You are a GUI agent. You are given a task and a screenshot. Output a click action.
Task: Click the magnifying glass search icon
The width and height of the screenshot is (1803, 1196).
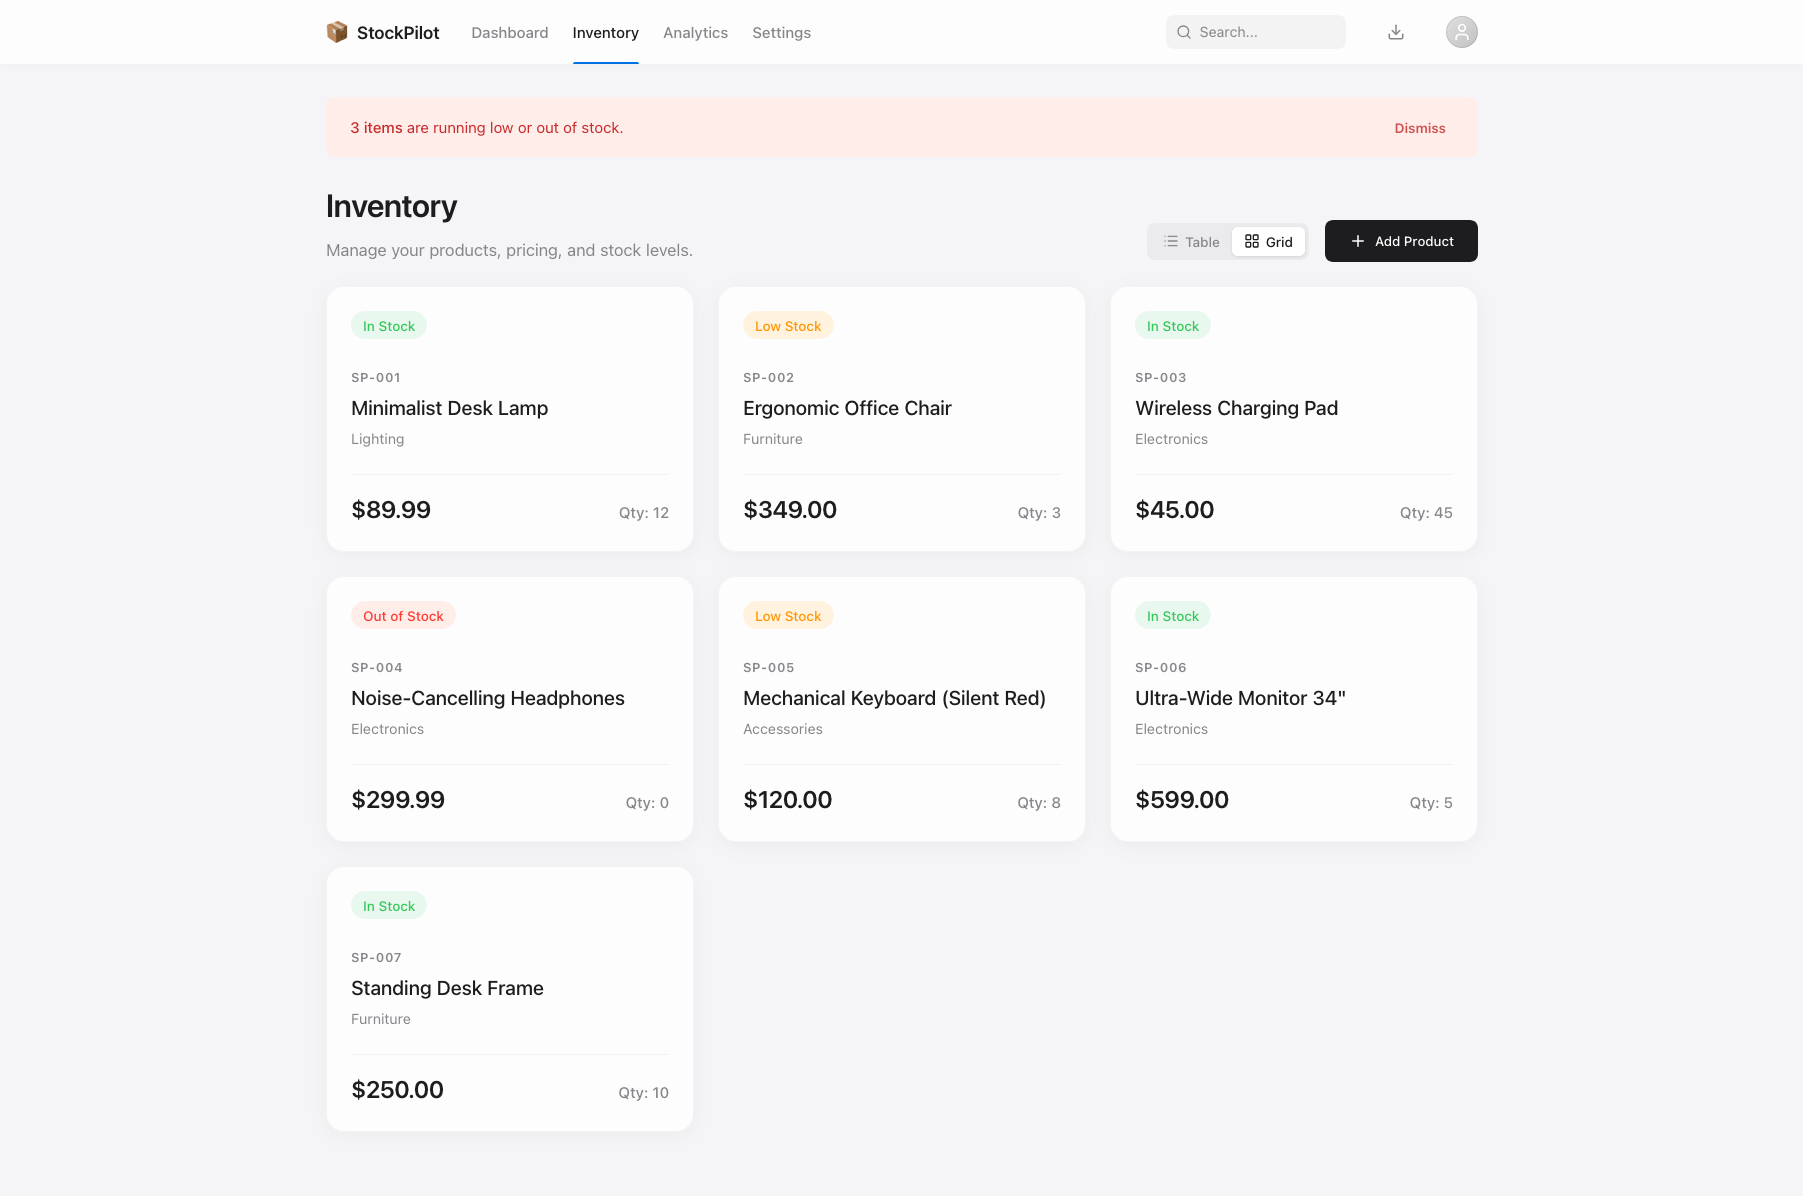(1183, 32)
